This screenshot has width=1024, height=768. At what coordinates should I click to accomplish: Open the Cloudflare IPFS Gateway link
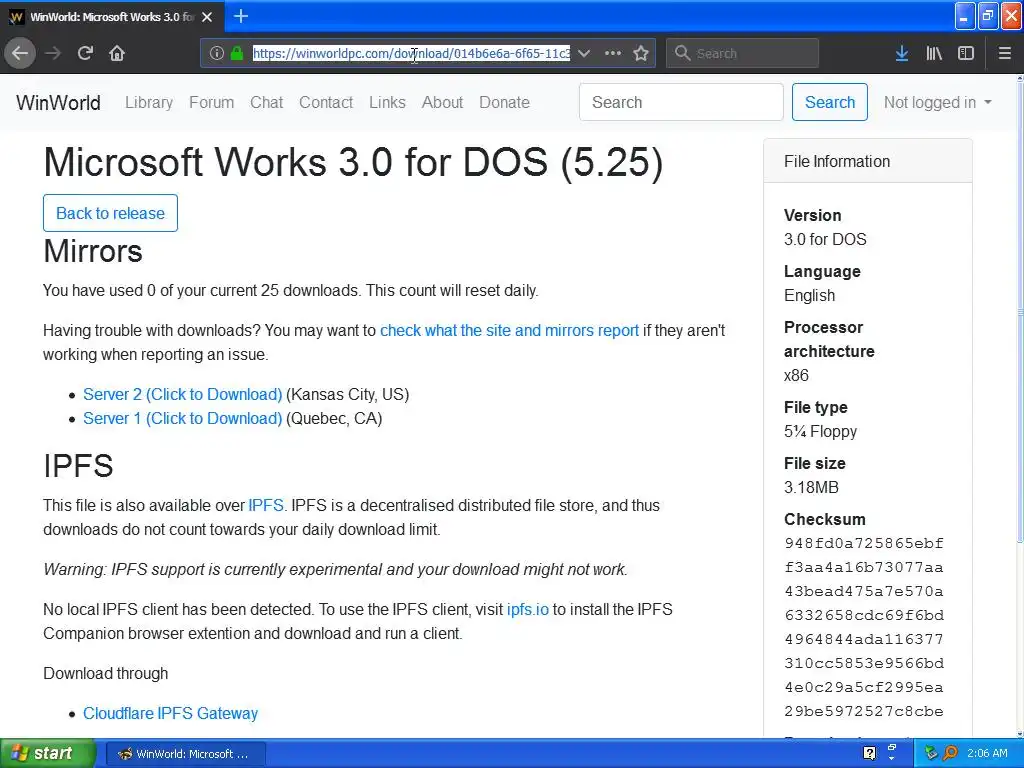pyautogui.click(x=170, y=713)
